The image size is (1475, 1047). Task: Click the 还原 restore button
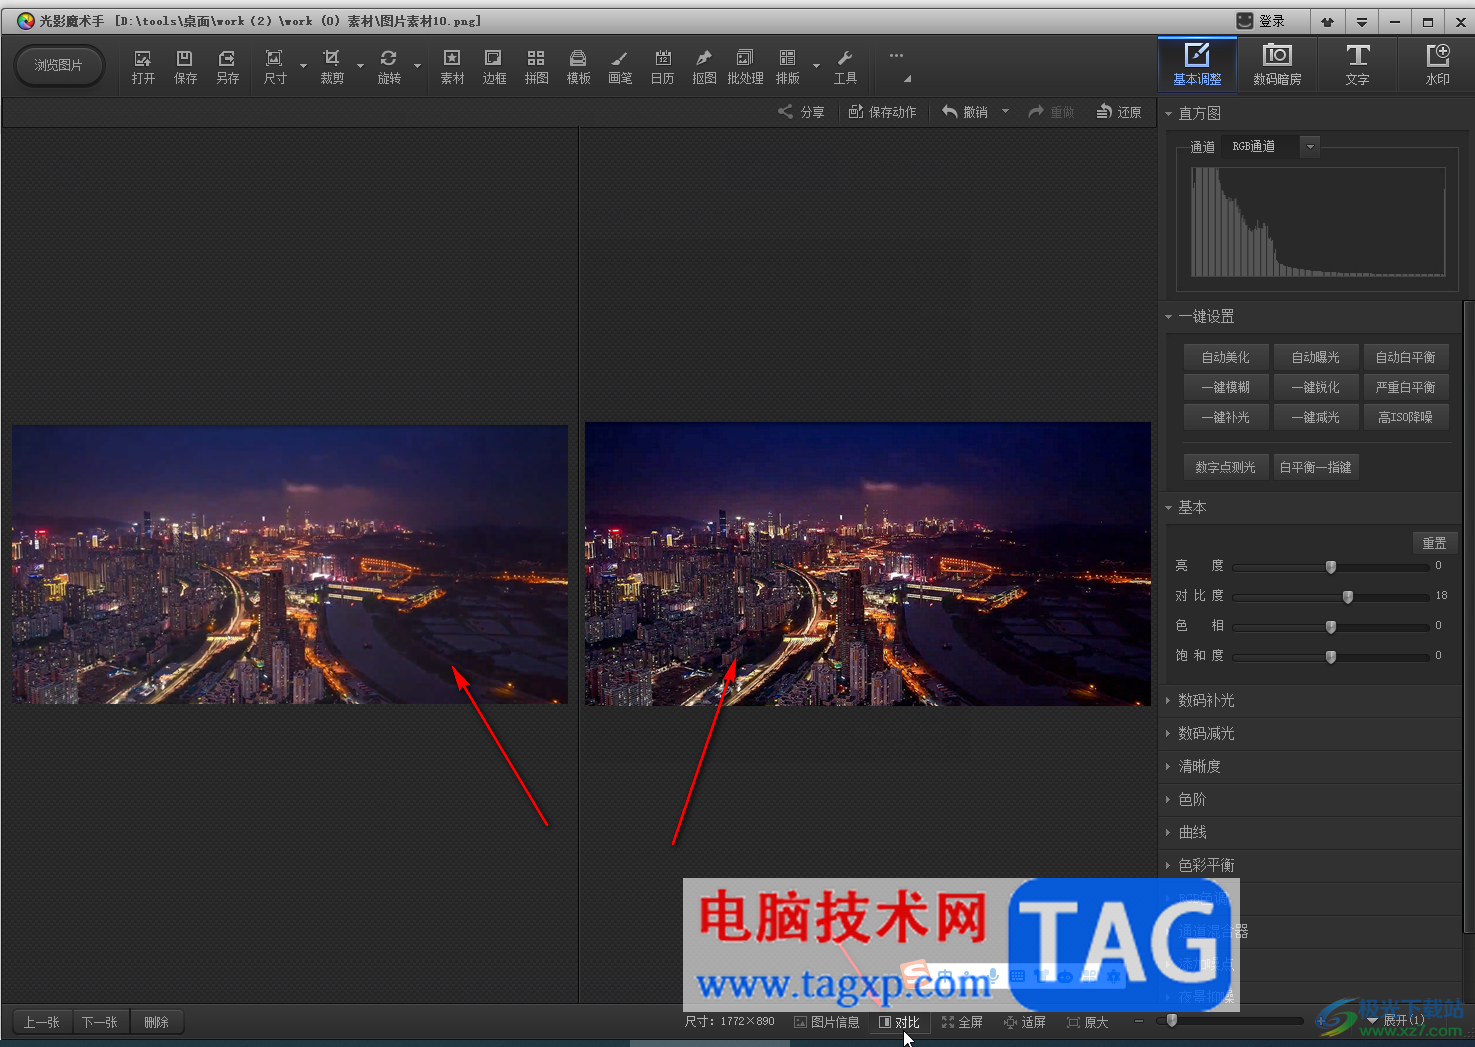tap(1119, 112)
